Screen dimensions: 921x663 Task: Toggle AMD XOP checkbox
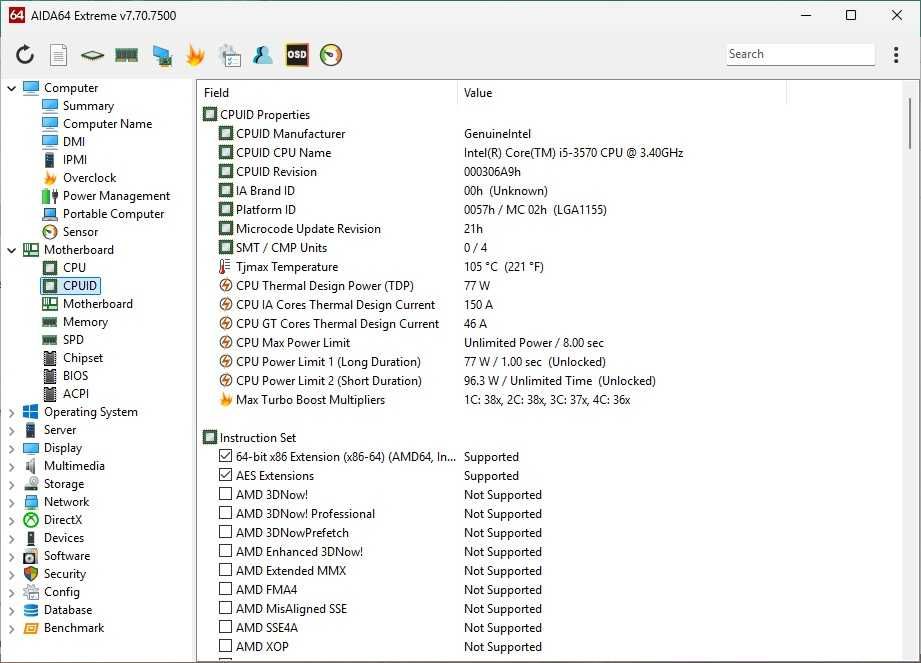tap(225, 645)
